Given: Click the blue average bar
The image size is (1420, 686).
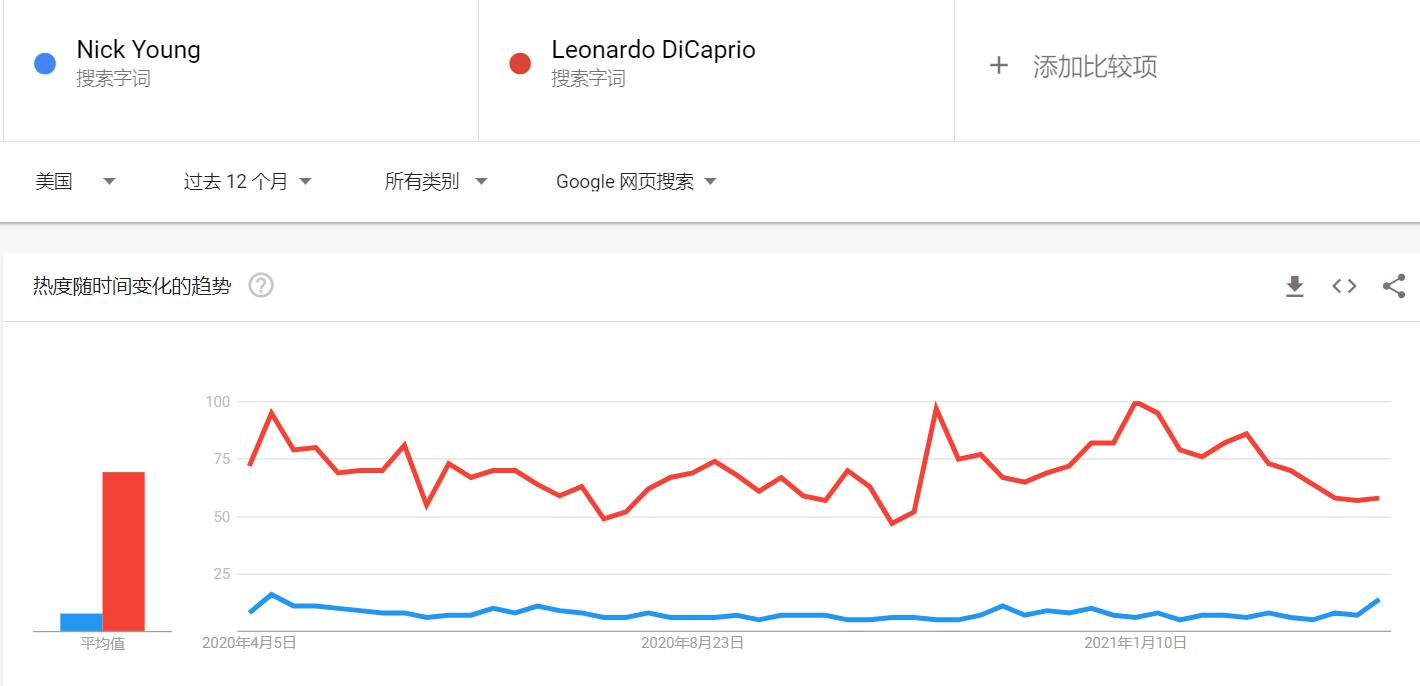Looking at the screenshot, I should click(81, 622).
